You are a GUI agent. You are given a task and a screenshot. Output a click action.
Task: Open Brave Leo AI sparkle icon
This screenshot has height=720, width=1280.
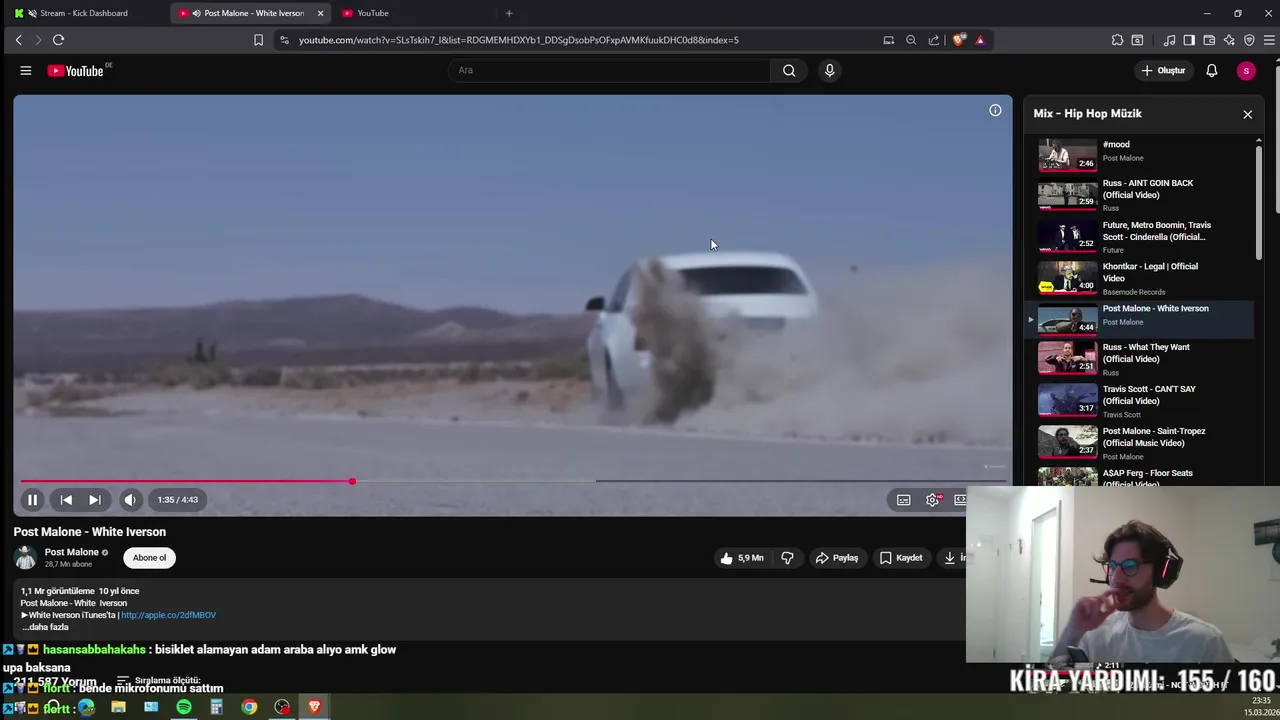[x=1229, y=40]
